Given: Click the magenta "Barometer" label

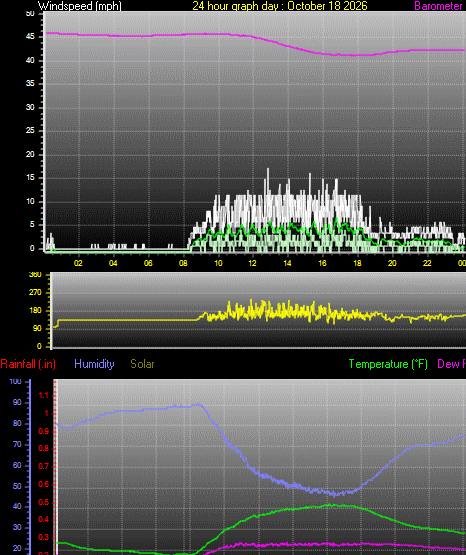Looking at the screenshot, I should coord(438,6).
